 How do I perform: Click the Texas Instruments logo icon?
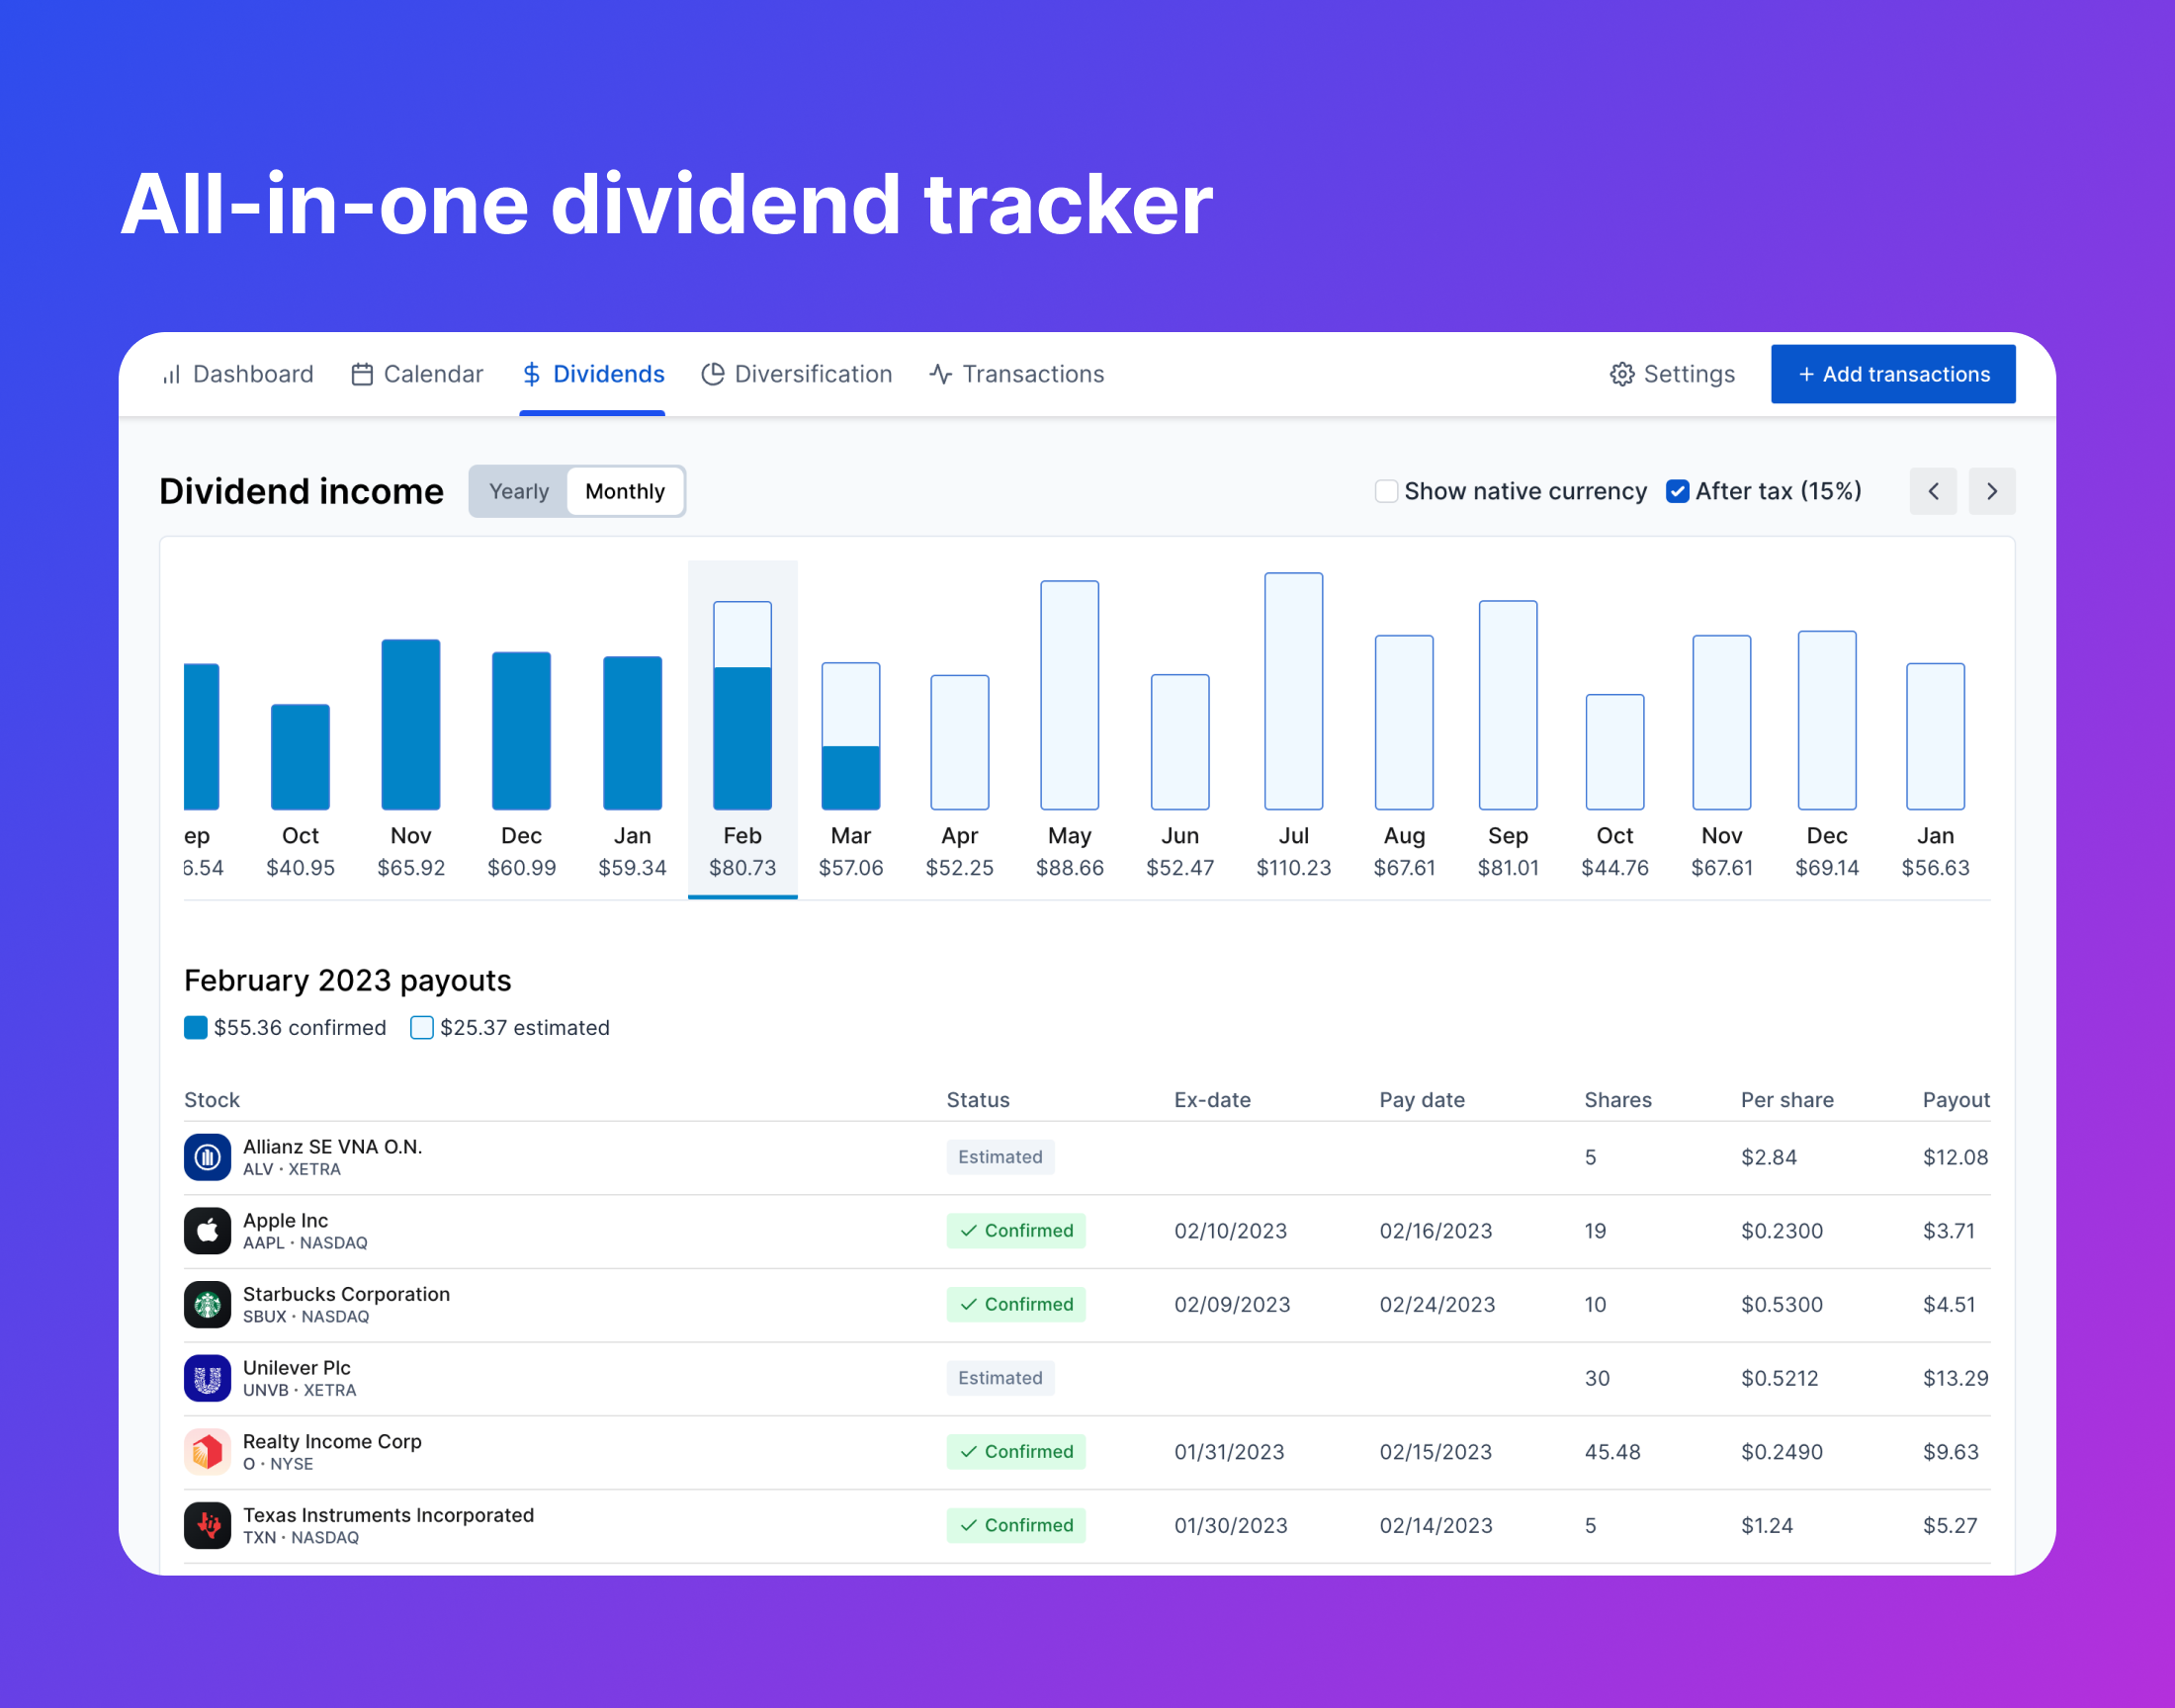(x=208, y=1526)
